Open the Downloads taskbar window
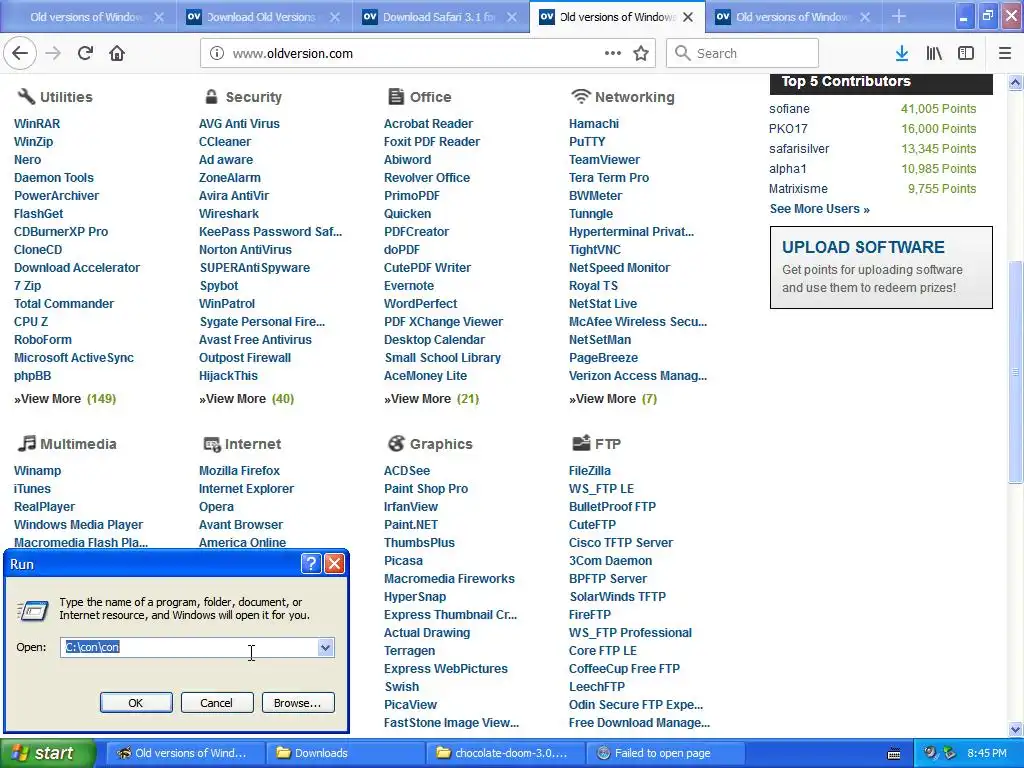Viewport: 1024px width, 768px height. pos(345,753)
